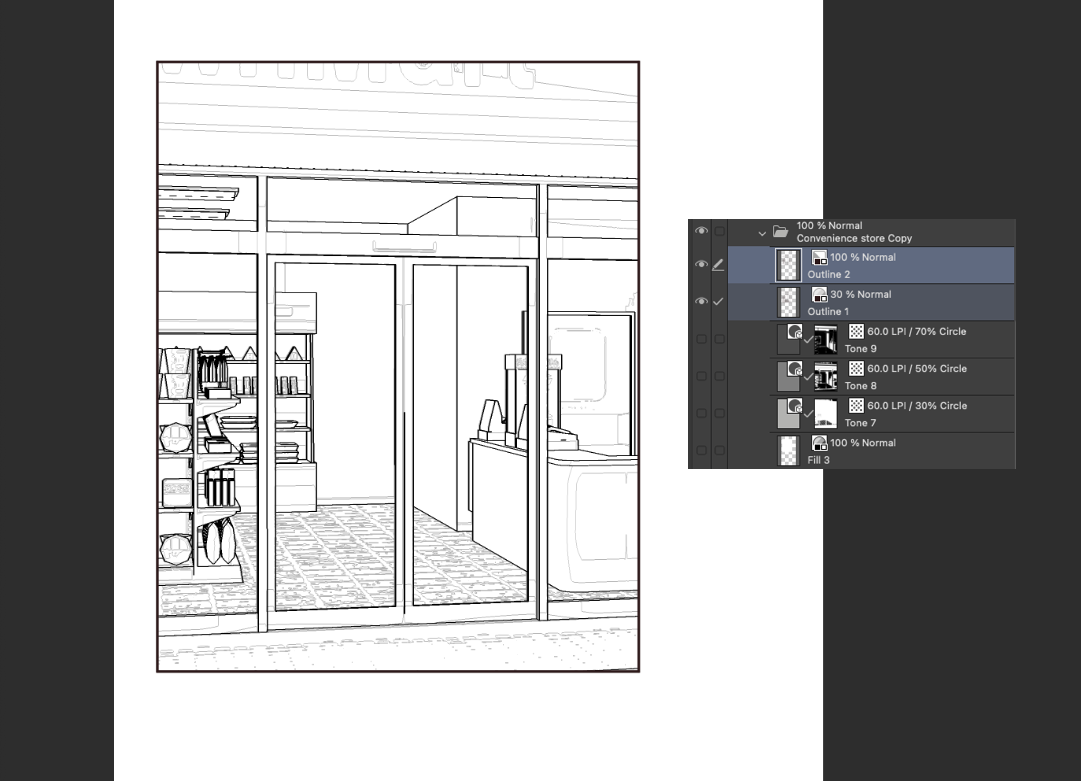
Task: Show the Fill 3 layer
Action: click(x=701, y=451)
